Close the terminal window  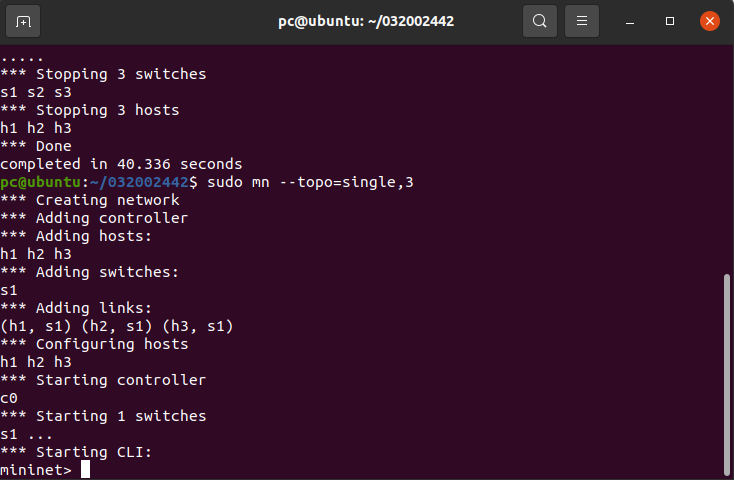[709, 20]
